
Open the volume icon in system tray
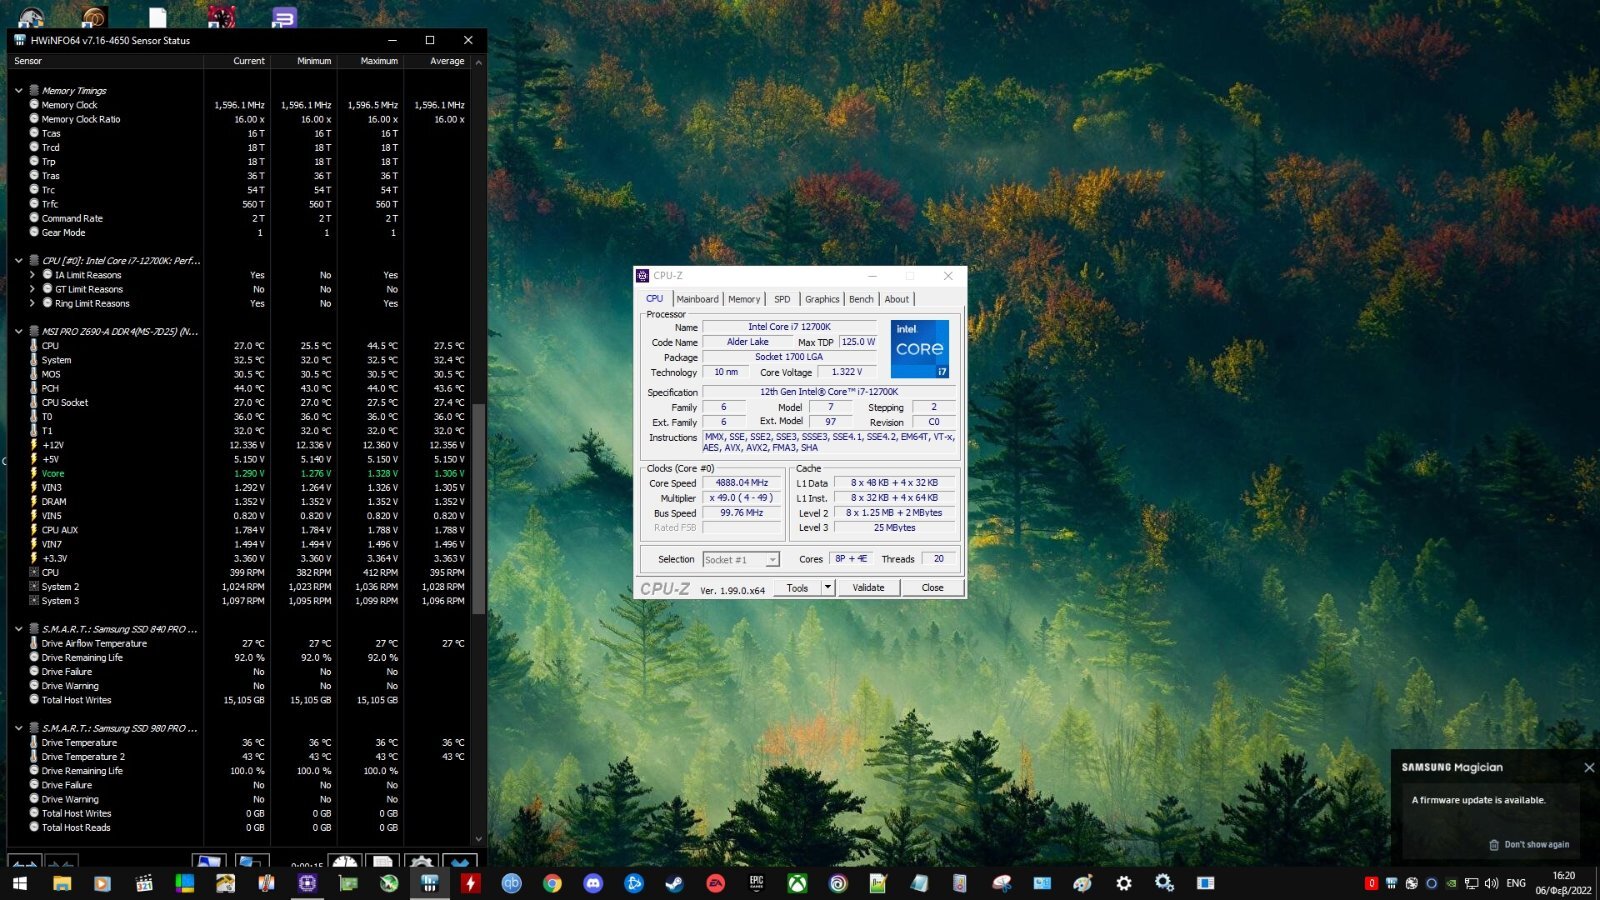(1491, 883)
